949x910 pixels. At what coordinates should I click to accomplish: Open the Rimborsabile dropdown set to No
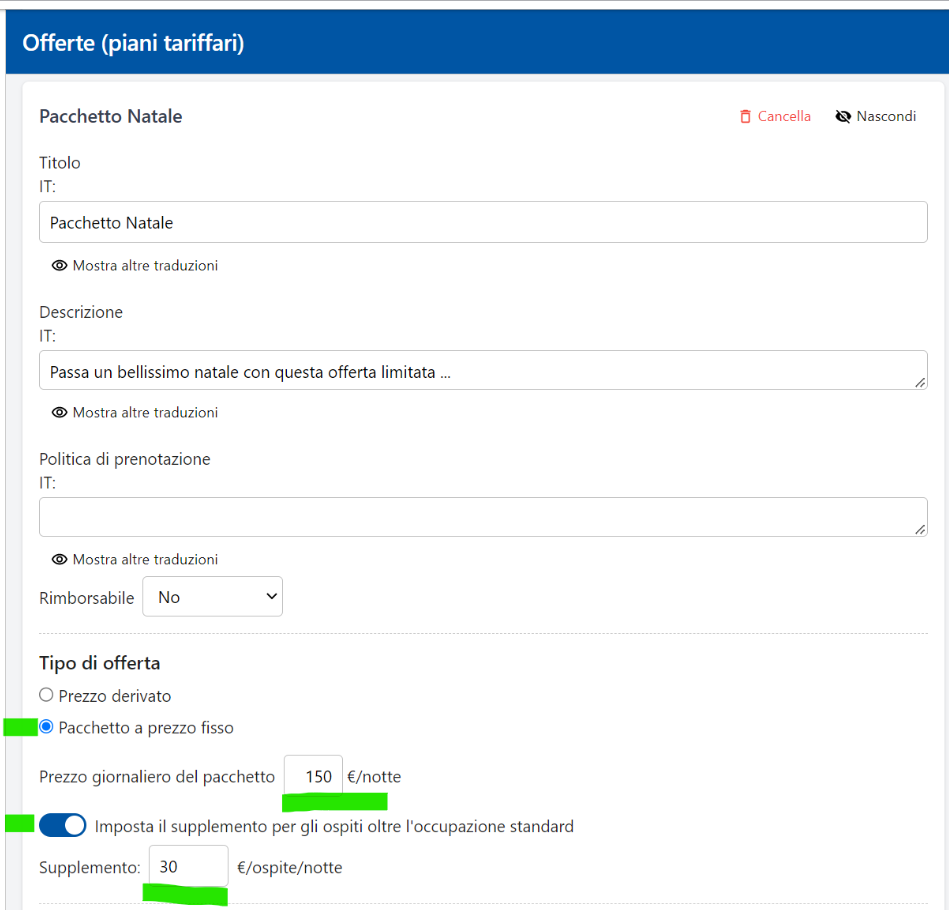point(212,597)
